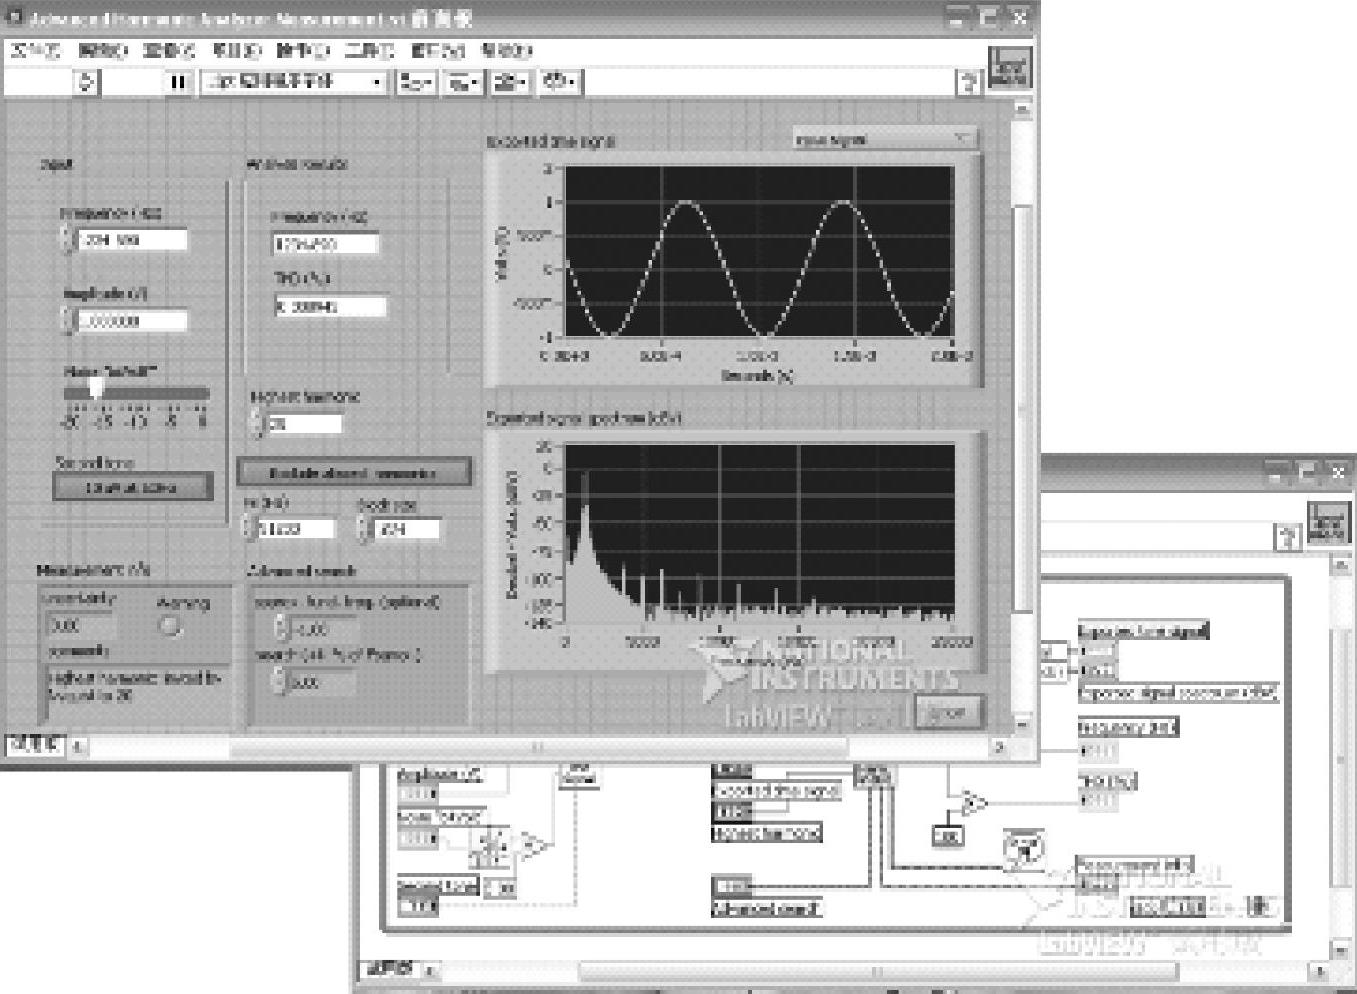Click the Warning LED indicator
Screen dimensions: 1357x994
pos(172,626)
